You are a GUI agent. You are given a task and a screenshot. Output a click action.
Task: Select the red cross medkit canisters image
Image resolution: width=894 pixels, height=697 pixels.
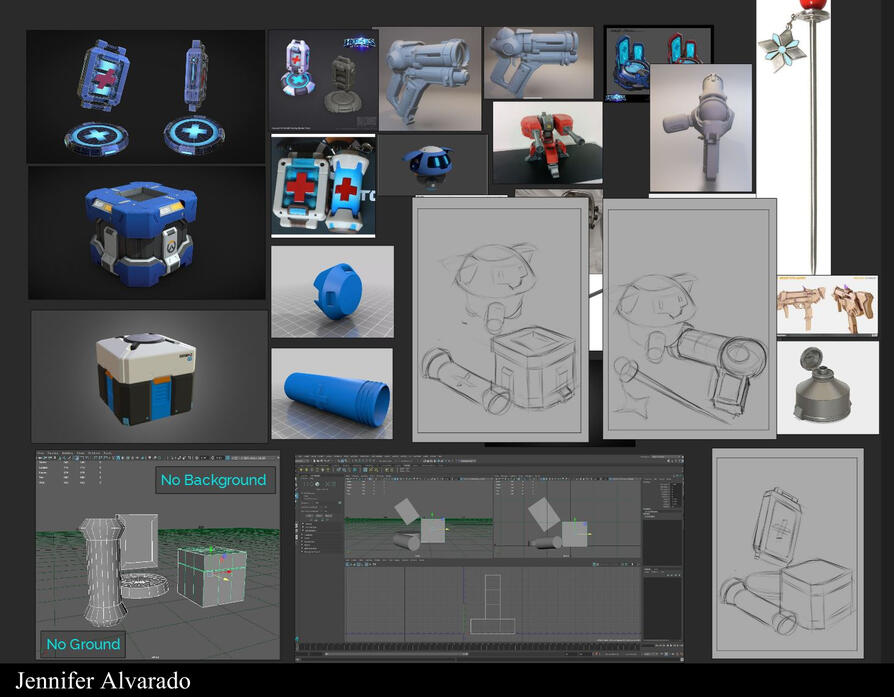click(x=323, y=187)
